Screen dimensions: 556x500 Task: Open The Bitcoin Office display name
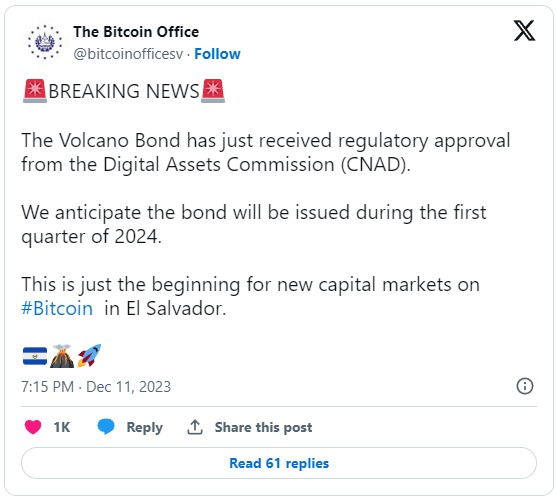(136, 32)
